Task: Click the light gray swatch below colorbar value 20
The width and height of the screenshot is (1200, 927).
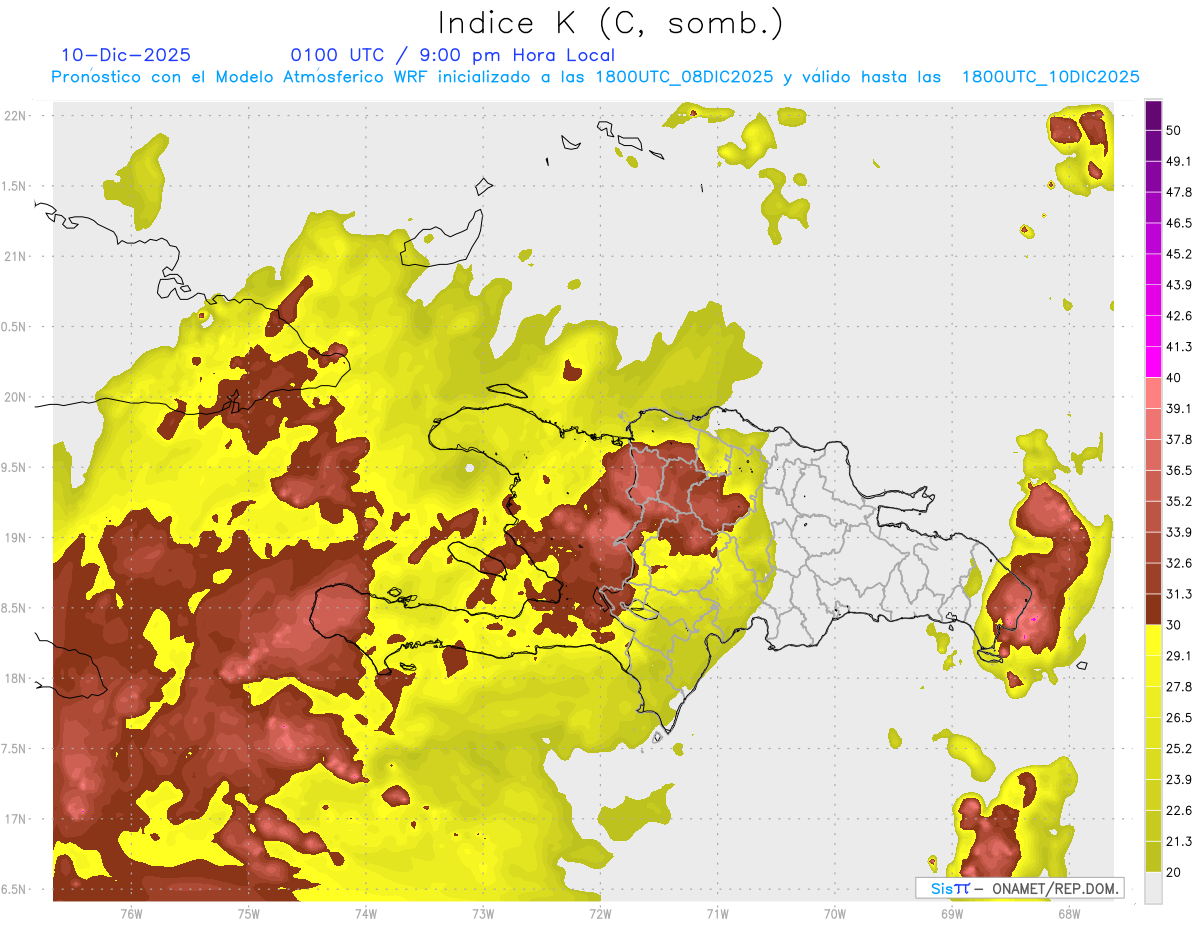Action: (1153, 888)
